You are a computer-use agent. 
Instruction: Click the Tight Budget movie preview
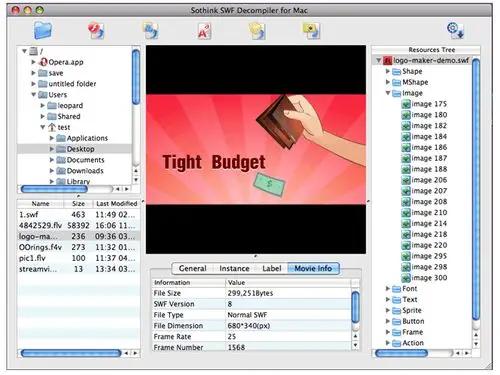click(256, 149)
